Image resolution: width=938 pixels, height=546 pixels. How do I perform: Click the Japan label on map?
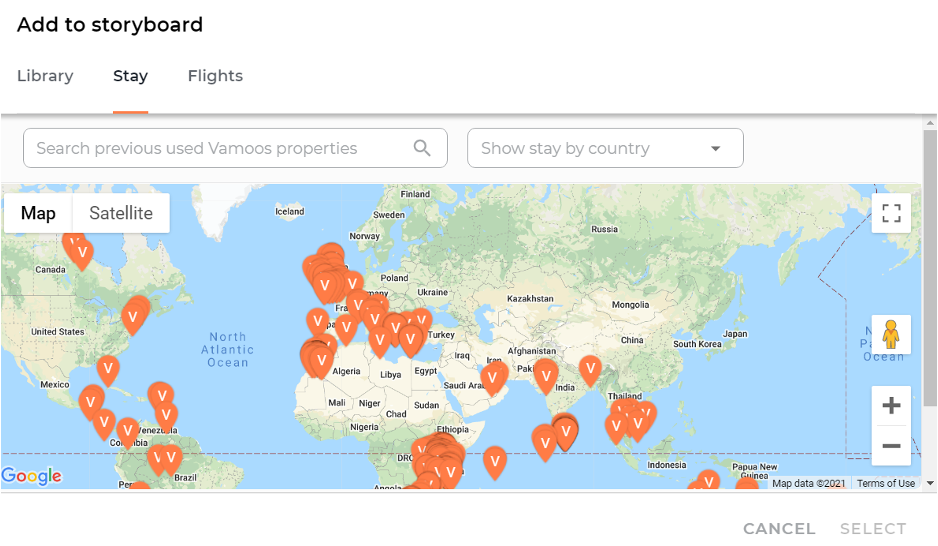(x=735, y=334)
